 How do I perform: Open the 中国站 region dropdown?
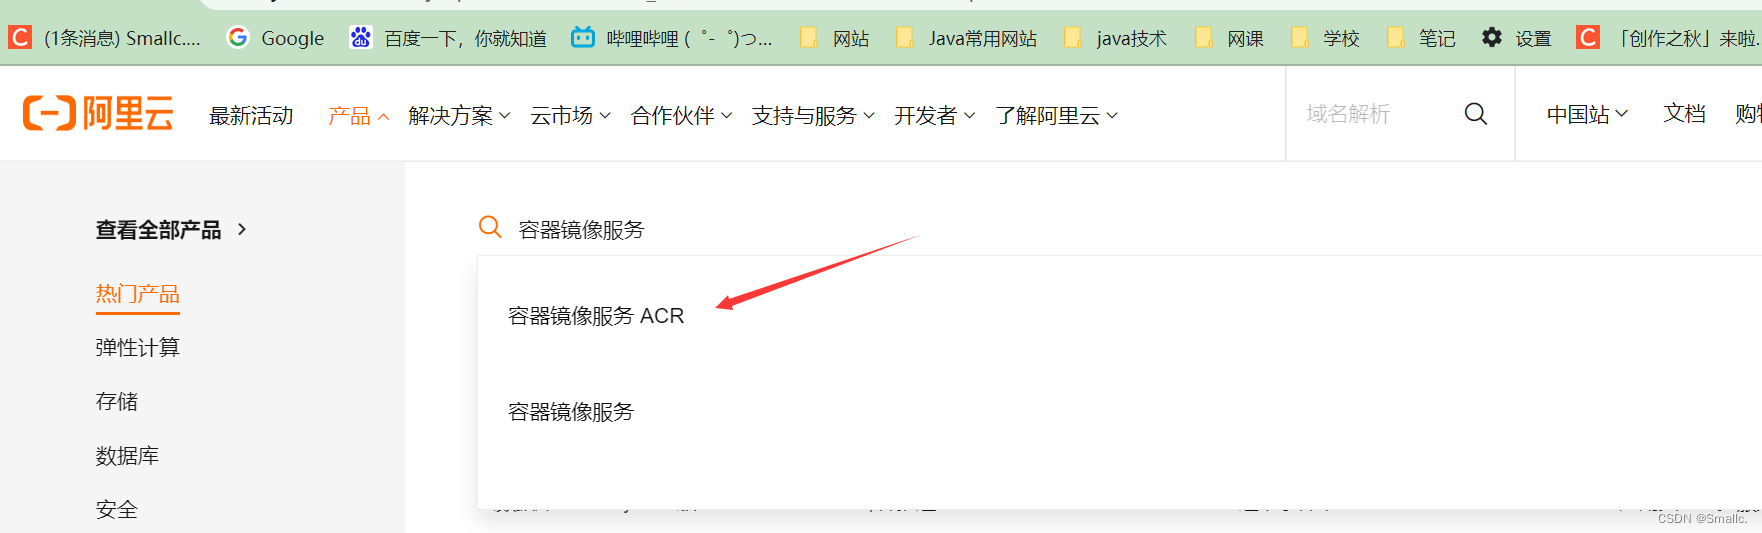coord(1587,114)
